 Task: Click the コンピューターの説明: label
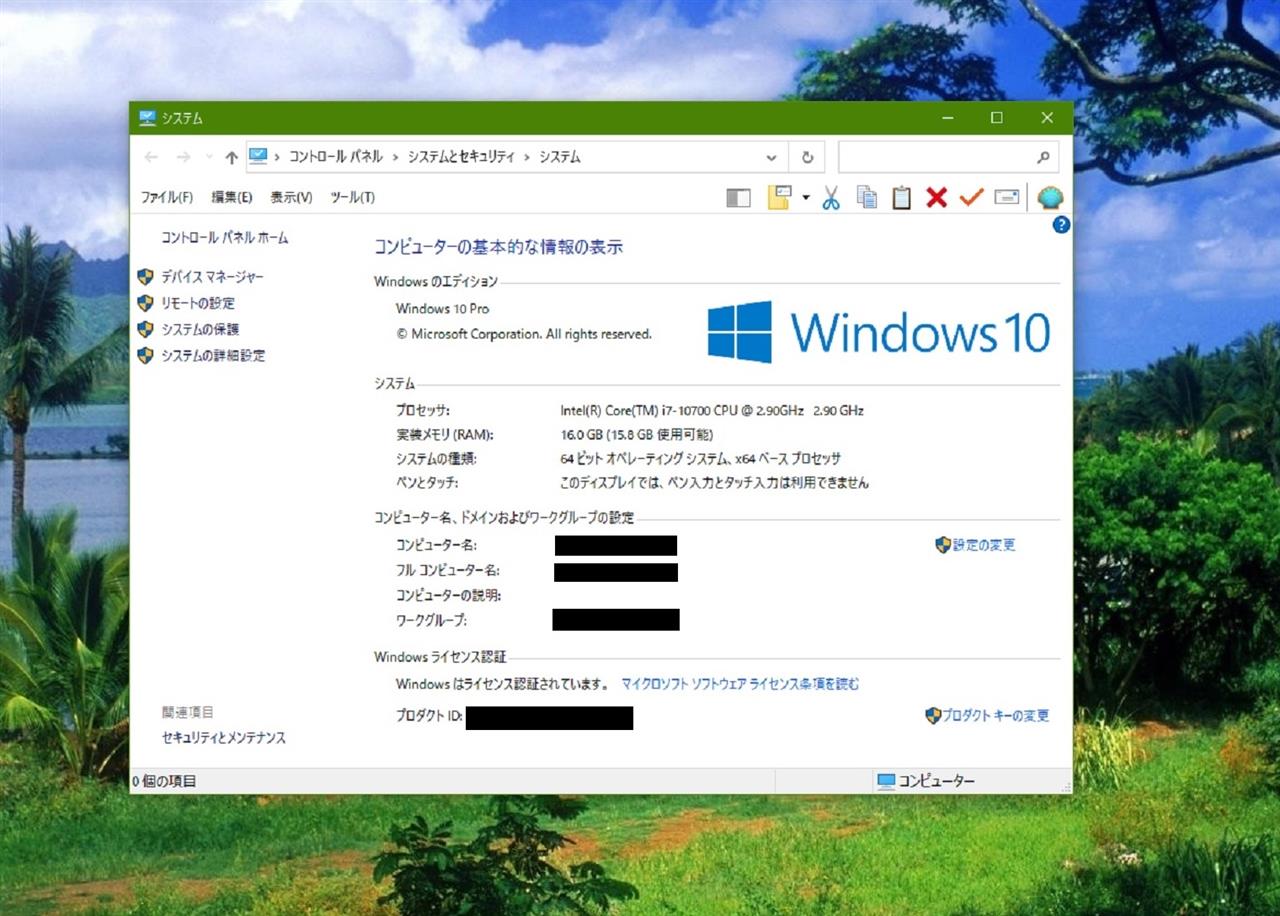(449, 595)
